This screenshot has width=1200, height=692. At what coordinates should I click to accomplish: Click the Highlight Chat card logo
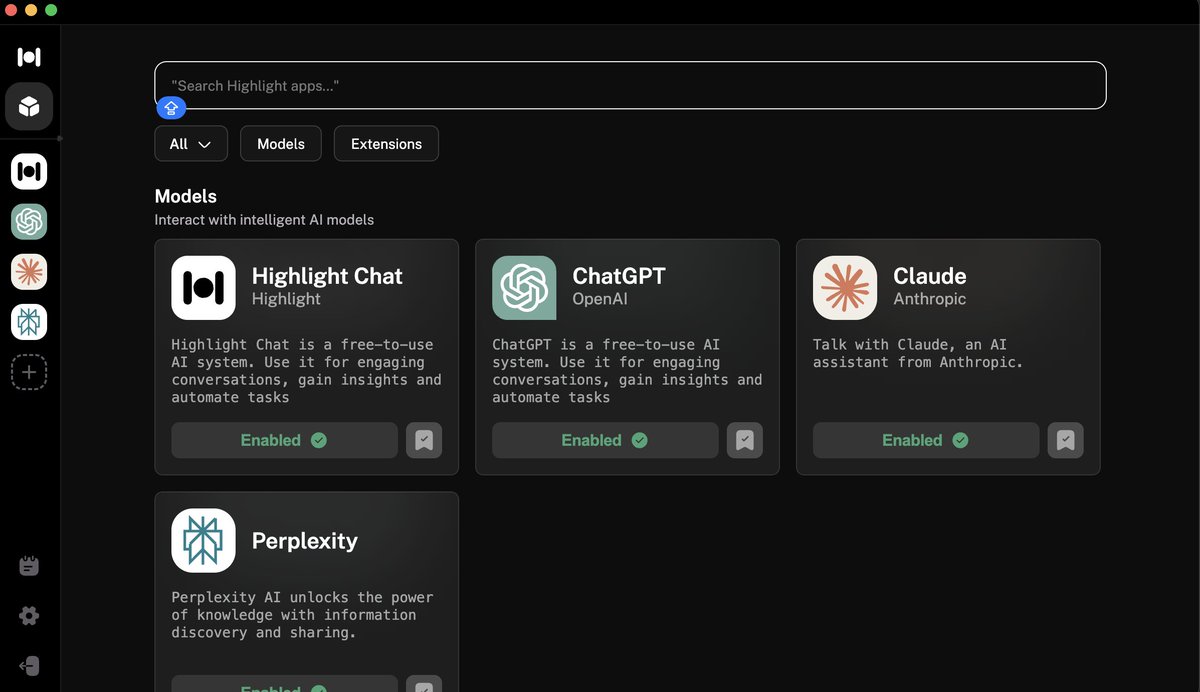(x=203, y=288)
